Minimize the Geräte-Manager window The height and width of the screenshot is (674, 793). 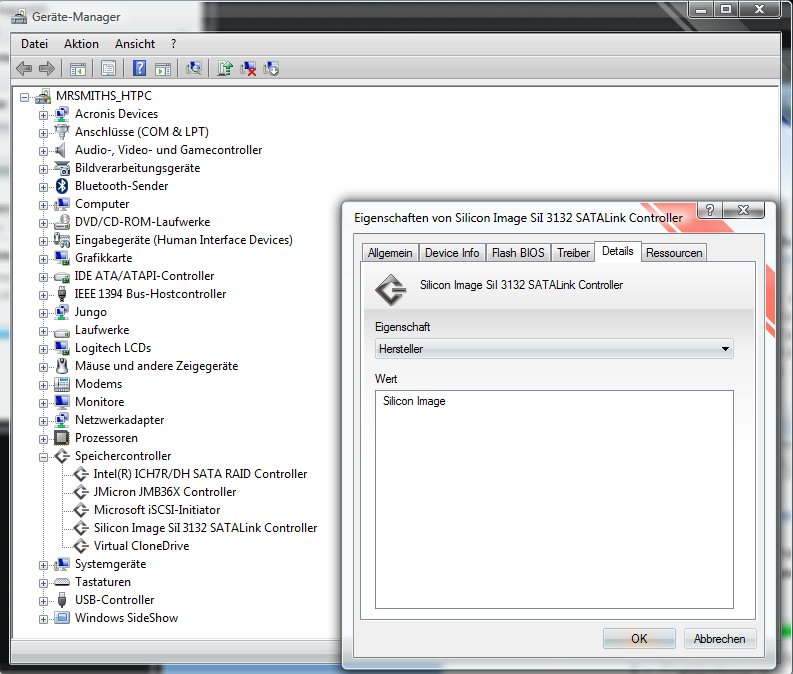click(x=701, y=9)
